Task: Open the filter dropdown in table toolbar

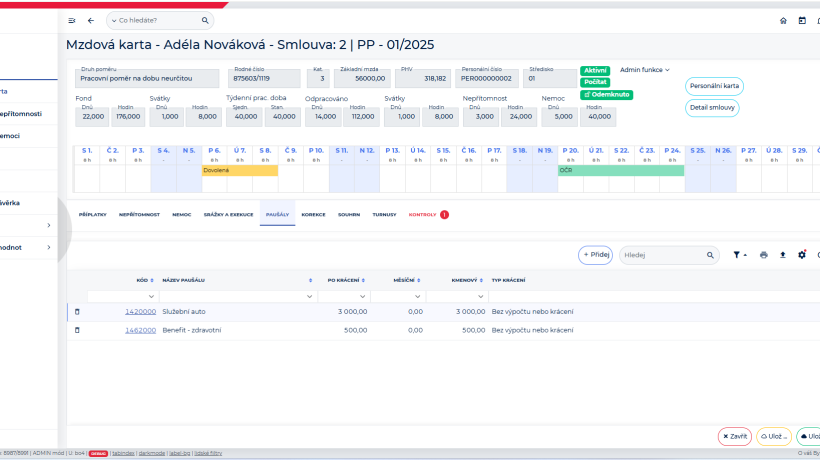Action: (739, 255)
